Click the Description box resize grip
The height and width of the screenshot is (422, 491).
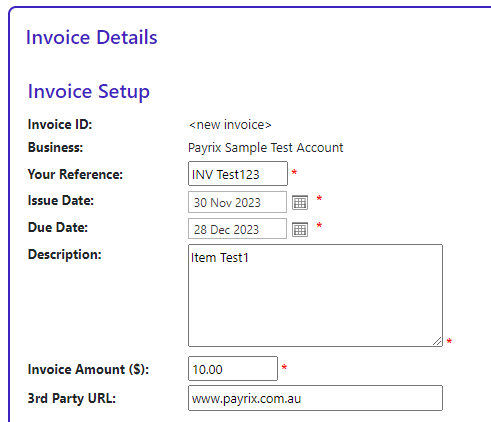[x=437, y=341]
